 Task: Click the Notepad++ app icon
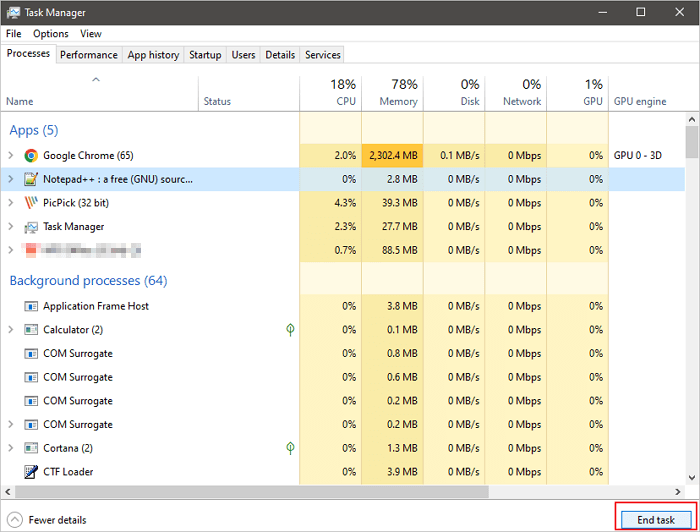pyautogui.click(x=32, y=179)
